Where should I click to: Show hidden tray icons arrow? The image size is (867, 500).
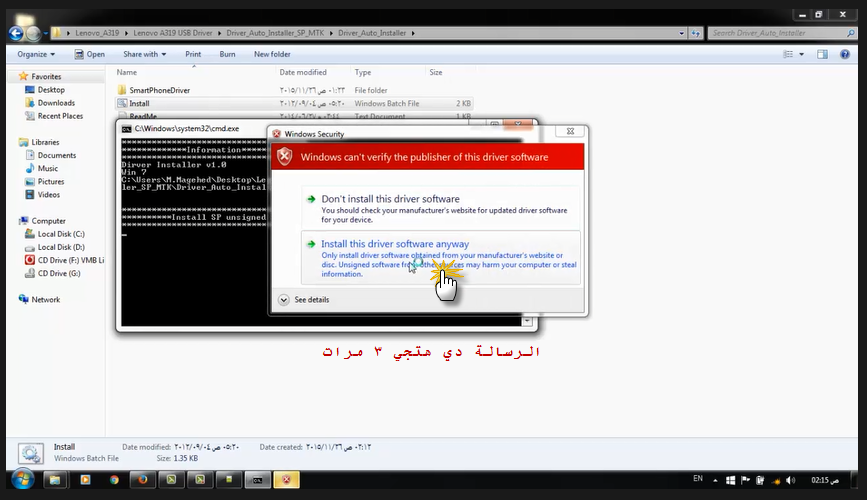[x=715, y=480]
